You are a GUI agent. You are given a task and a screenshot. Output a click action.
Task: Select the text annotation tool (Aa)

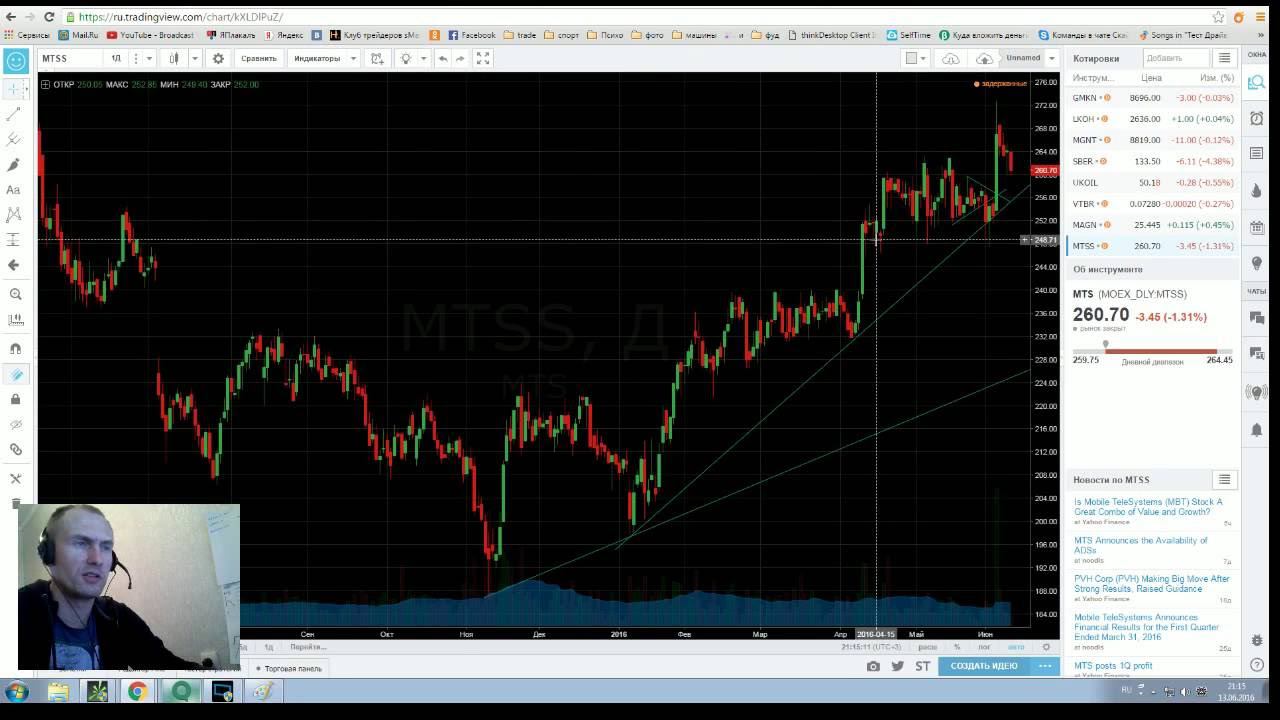(14, 190)
